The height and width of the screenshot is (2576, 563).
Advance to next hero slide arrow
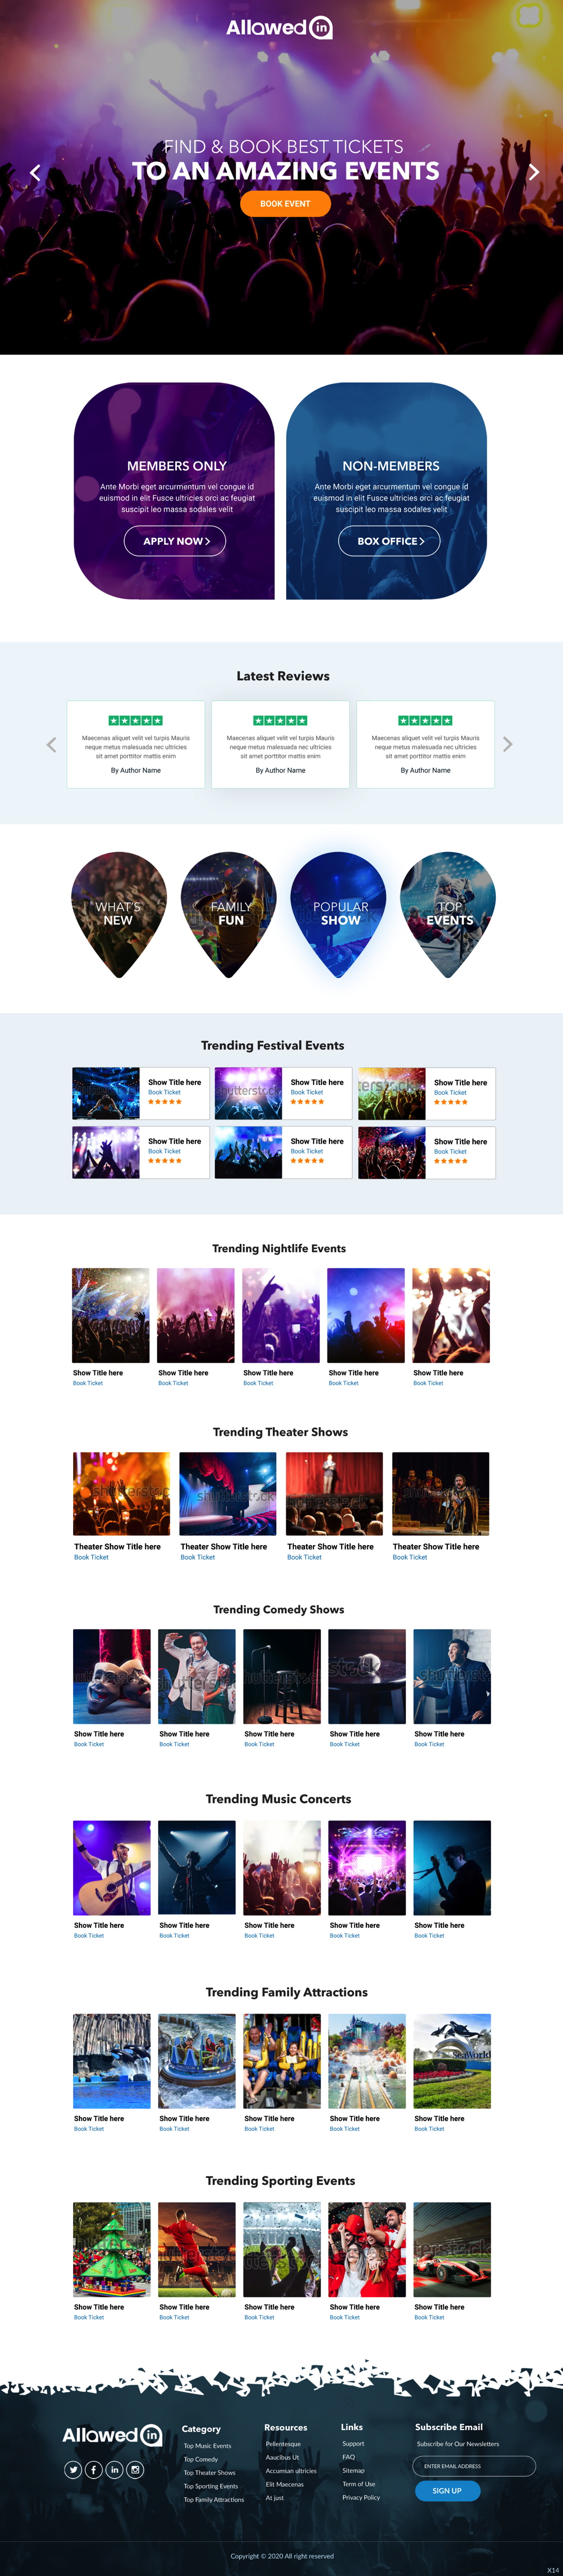tap(533, 172)
